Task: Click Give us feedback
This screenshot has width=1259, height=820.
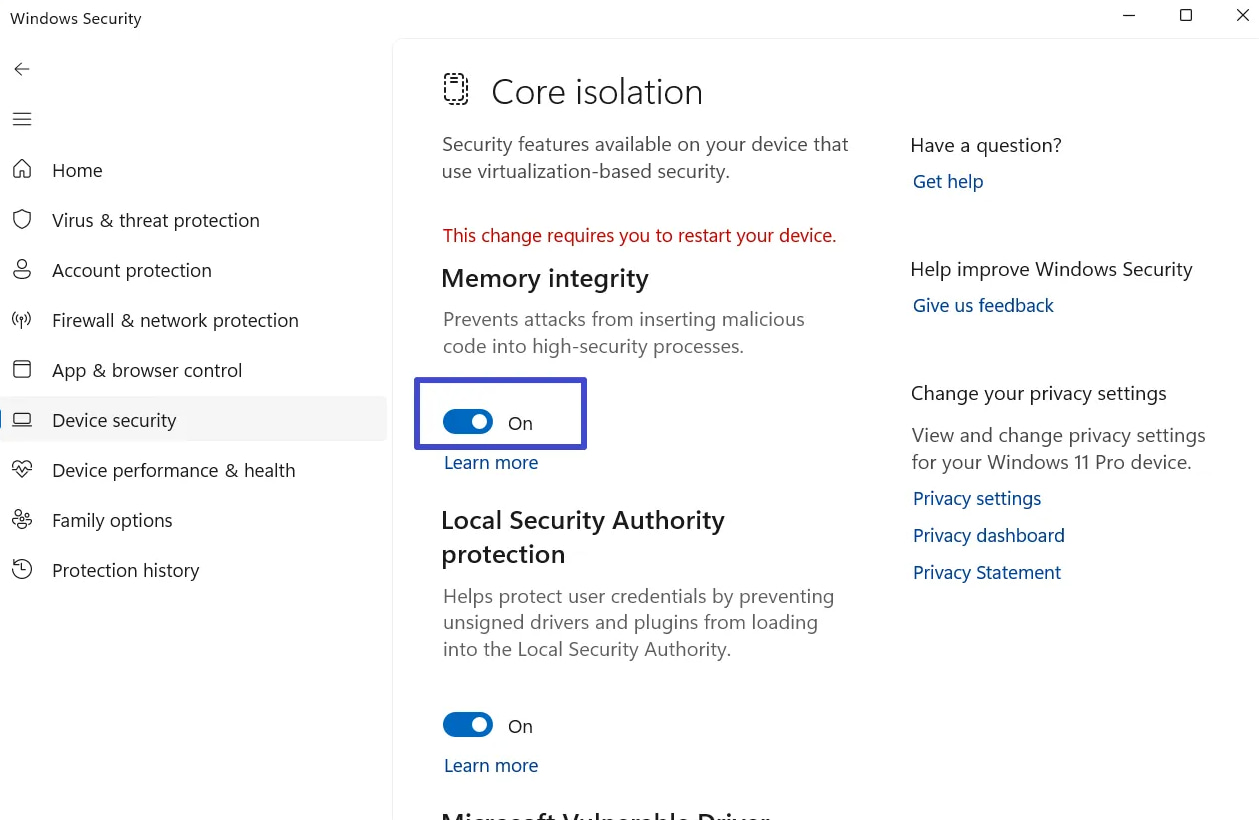Action: click(983, 305)
